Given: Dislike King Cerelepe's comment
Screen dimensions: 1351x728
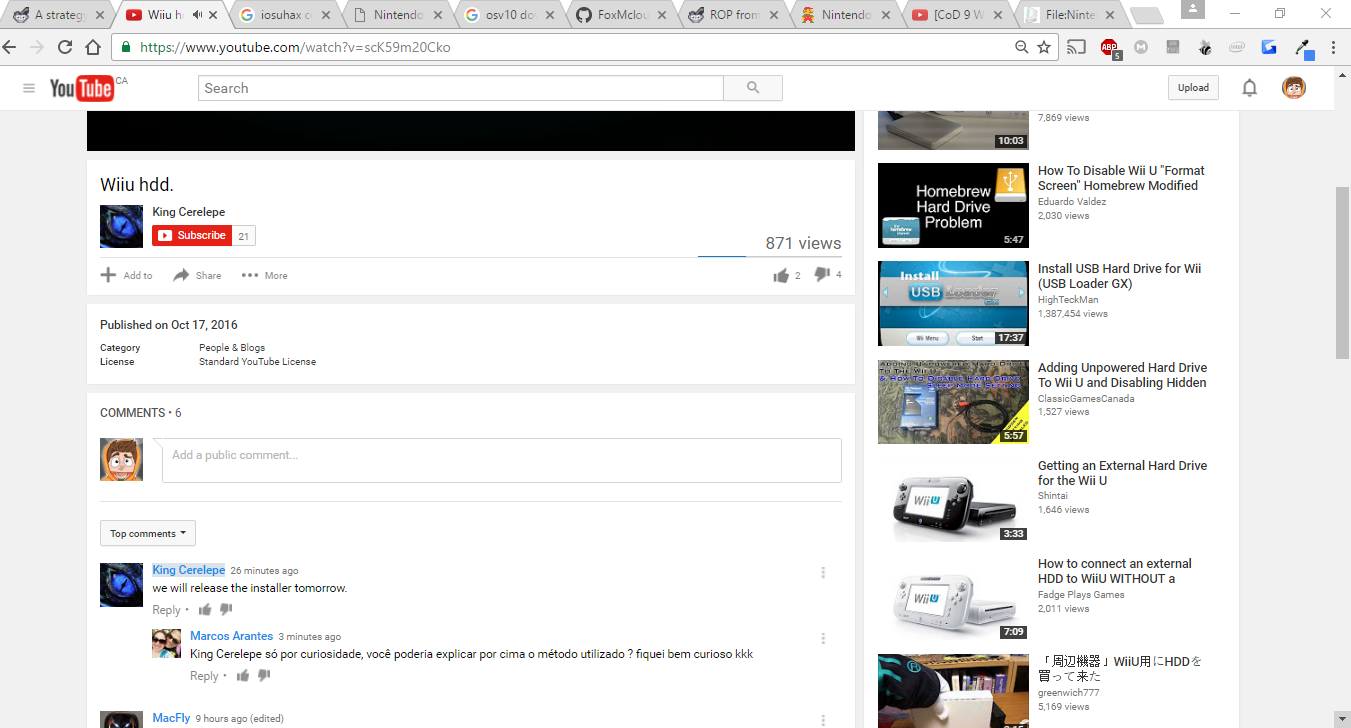Looking at the screenshot, I should (226, 609).
